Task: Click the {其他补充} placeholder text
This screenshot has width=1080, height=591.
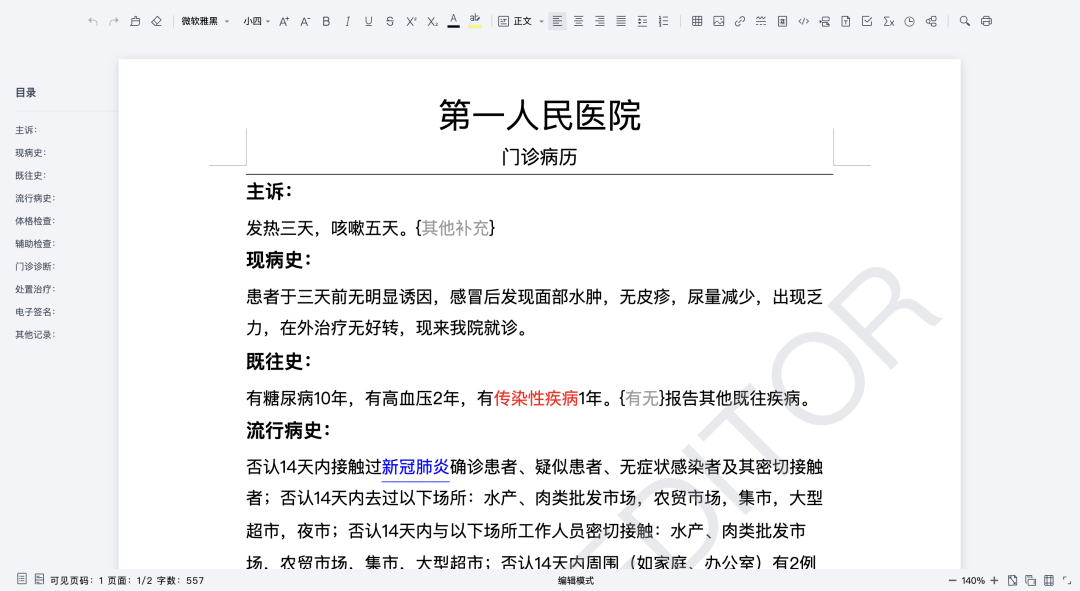Action: [x=457, y=227]
